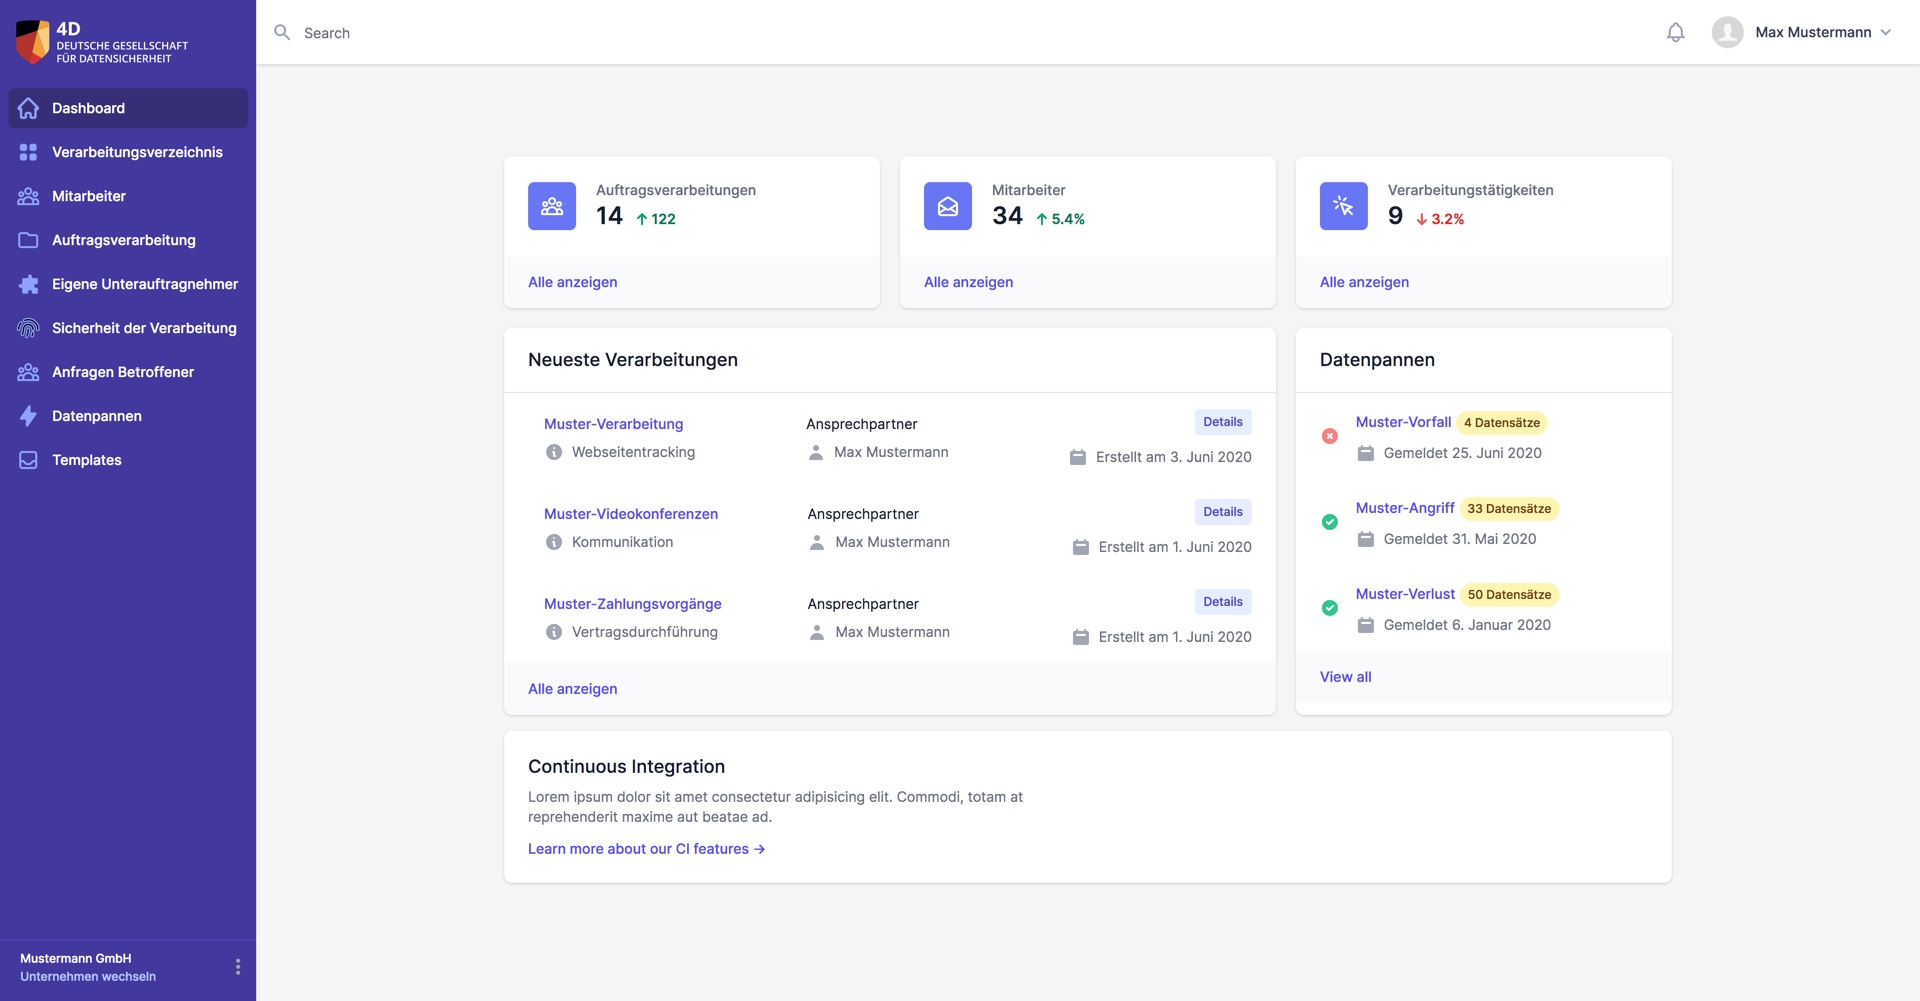Open the three-dot menu beside Mustermann GmbH
The width and height of the screenshot is (1920, 1001).
[x=238, y=967]
